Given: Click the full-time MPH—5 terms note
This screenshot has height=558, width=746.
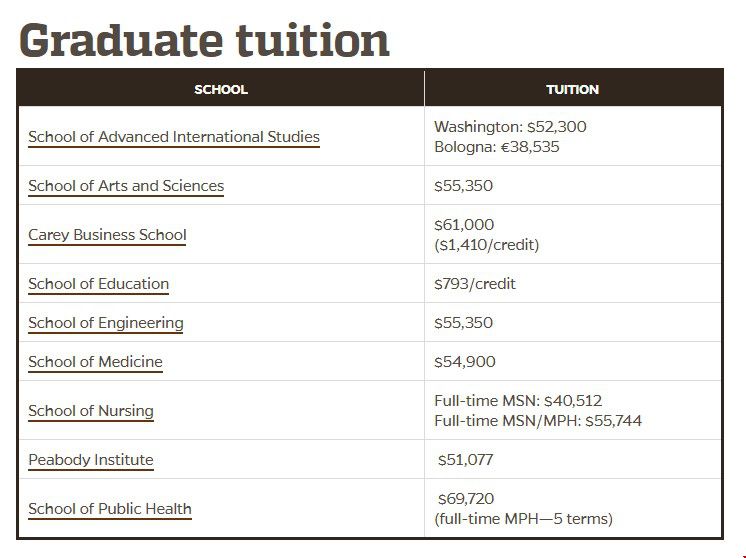Looking at the screenshot, I should [x=523, y=519].
